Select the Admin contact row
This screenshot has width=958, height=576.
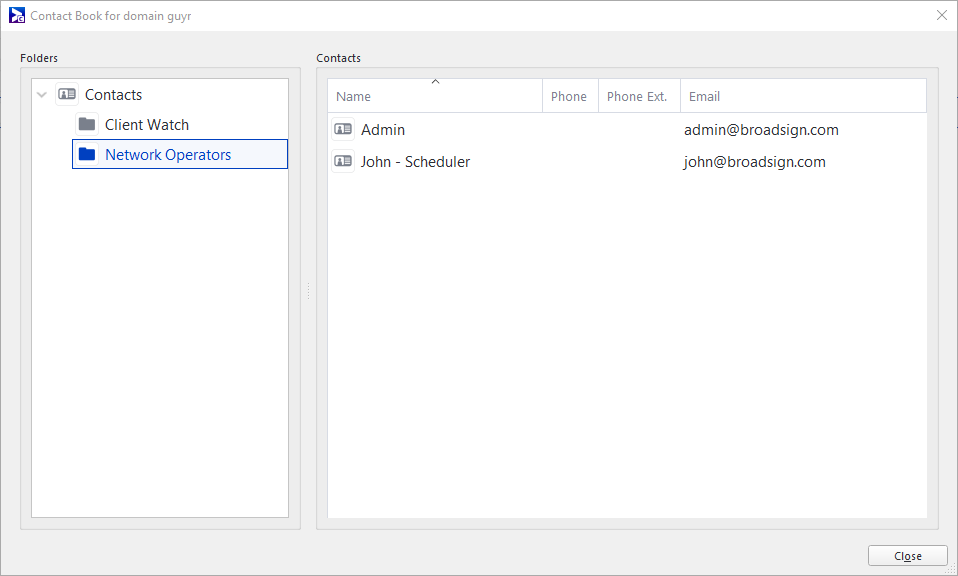tap(627, 129)
